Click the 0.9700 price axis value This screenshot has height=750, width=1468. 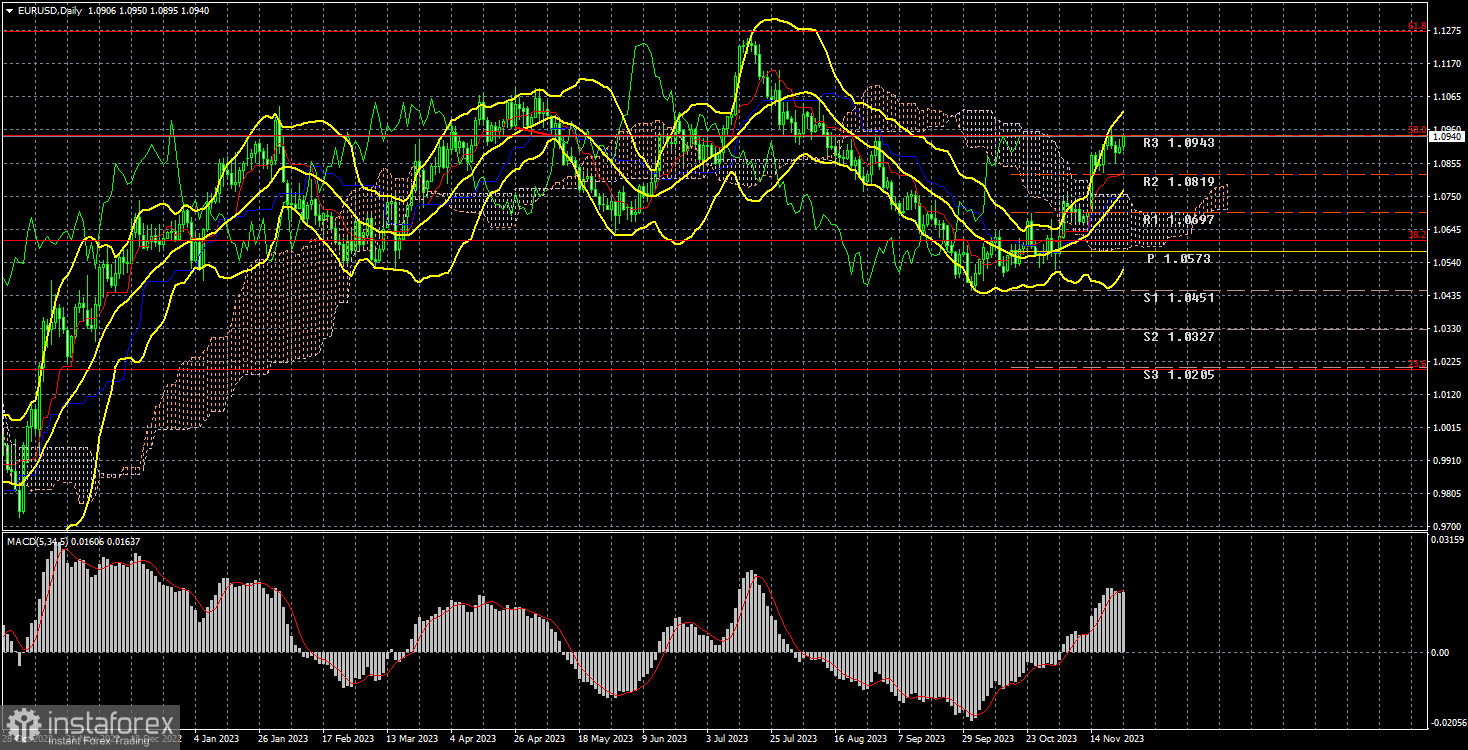pos(1446,526)
